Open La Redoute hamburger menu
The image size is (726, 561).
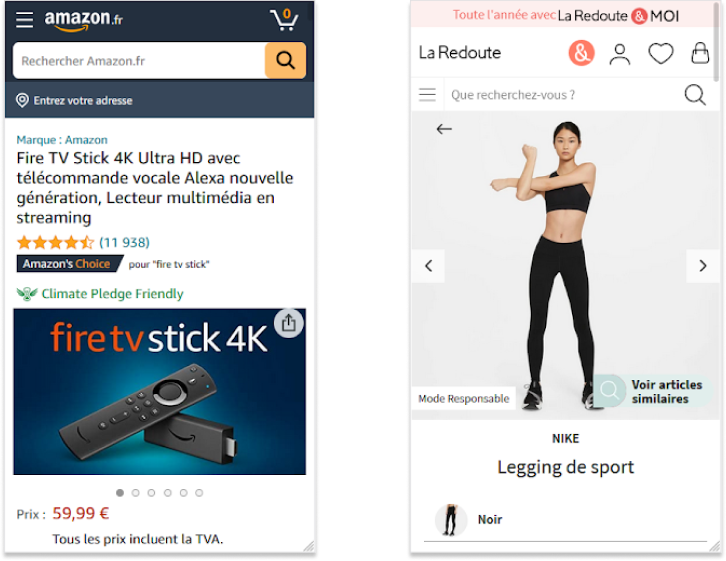tap(427, 94)
